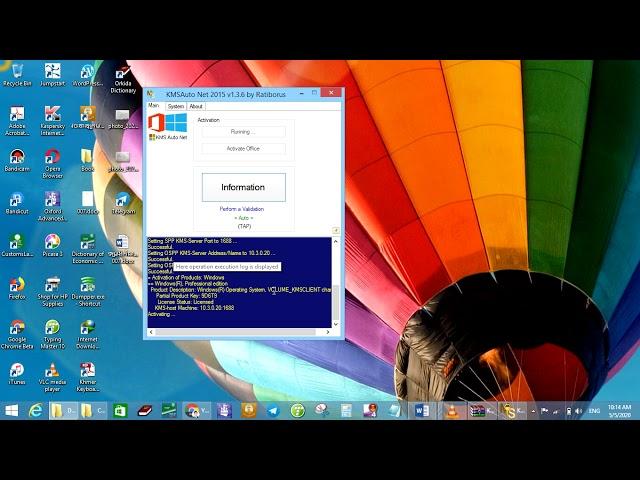Click the Windows Start button

tap(11, 411)
